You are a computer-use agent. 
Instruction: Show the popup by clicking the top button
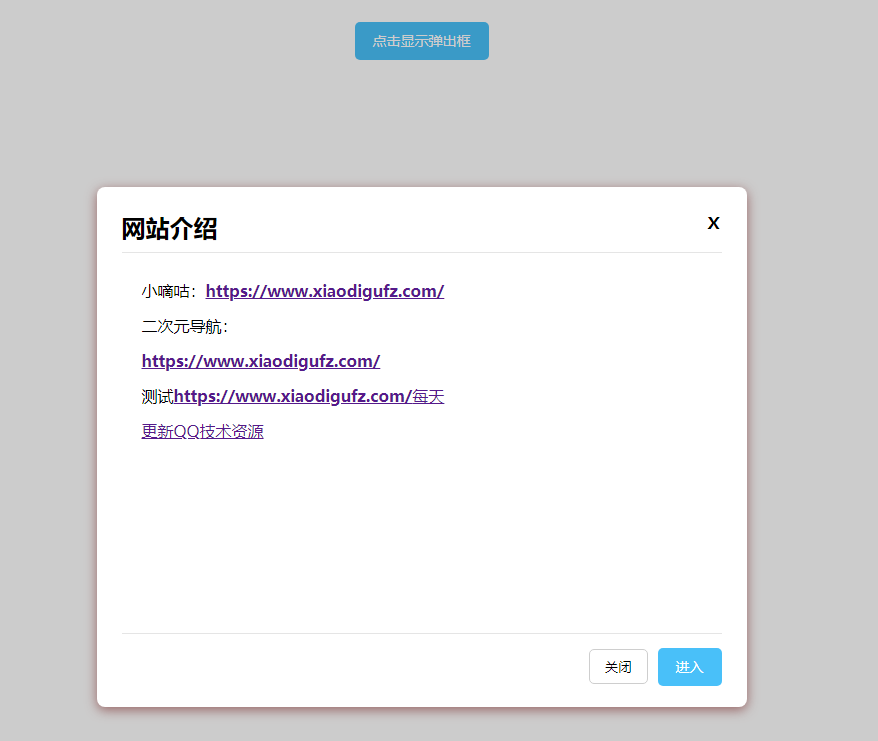(421, 41)
